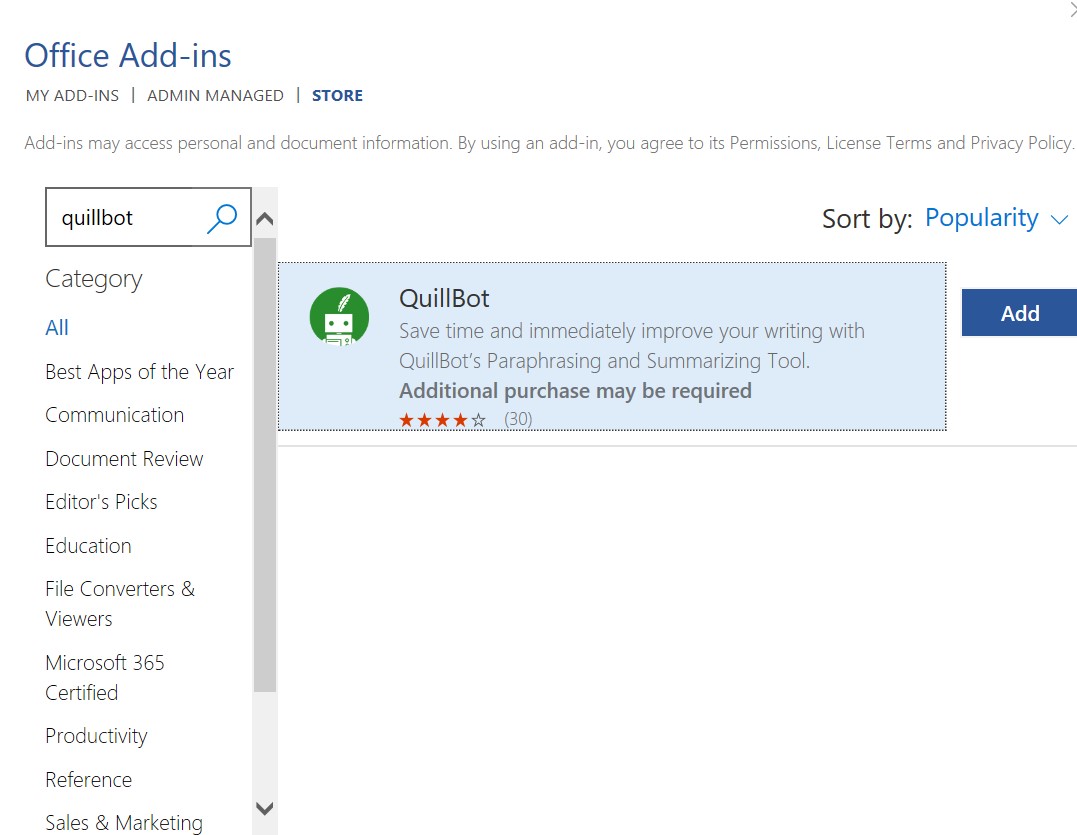The height and width of the screenshot is (835, 1077).
Task: Click the category list scrollbar thumb
Action: [x=264, y=465]
